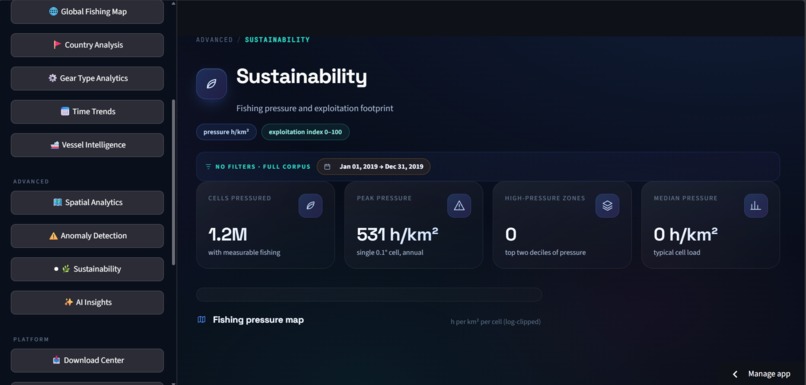
Task: Click the calendar icon on Time Trends
Action: pos(65,112)
